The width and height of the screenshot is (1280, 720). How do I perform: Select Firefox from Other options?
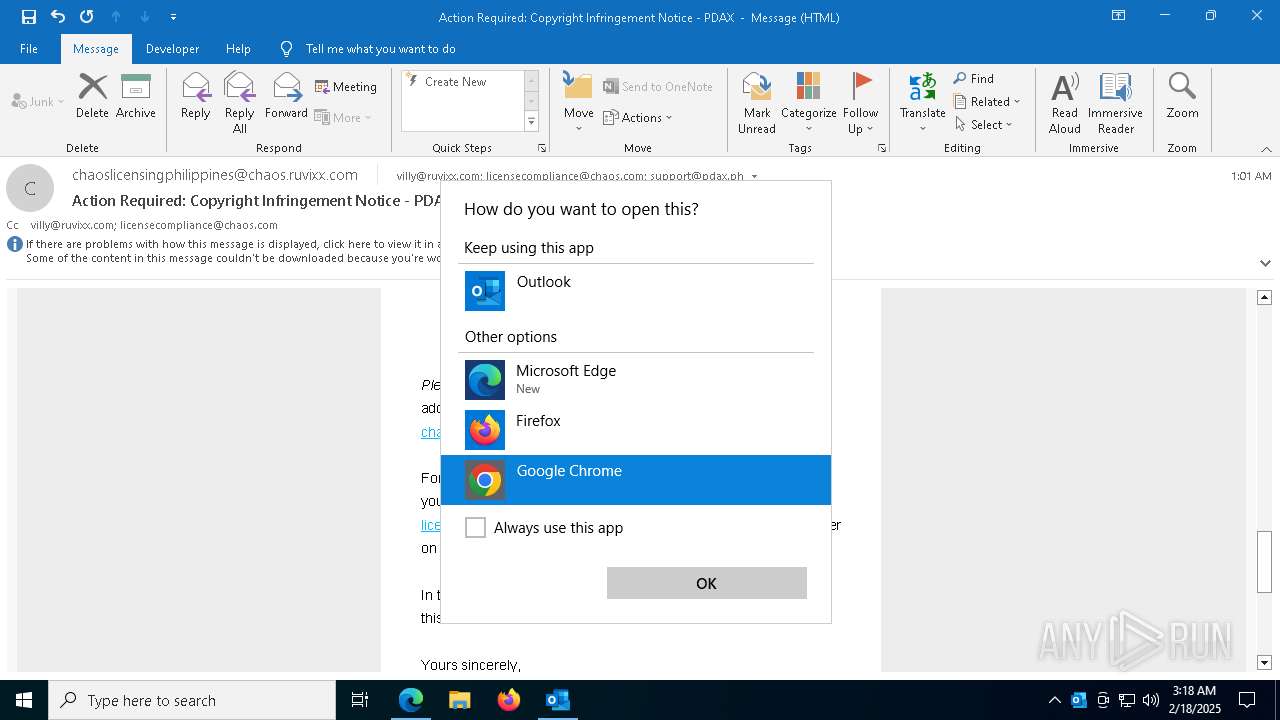click(636, 430)
